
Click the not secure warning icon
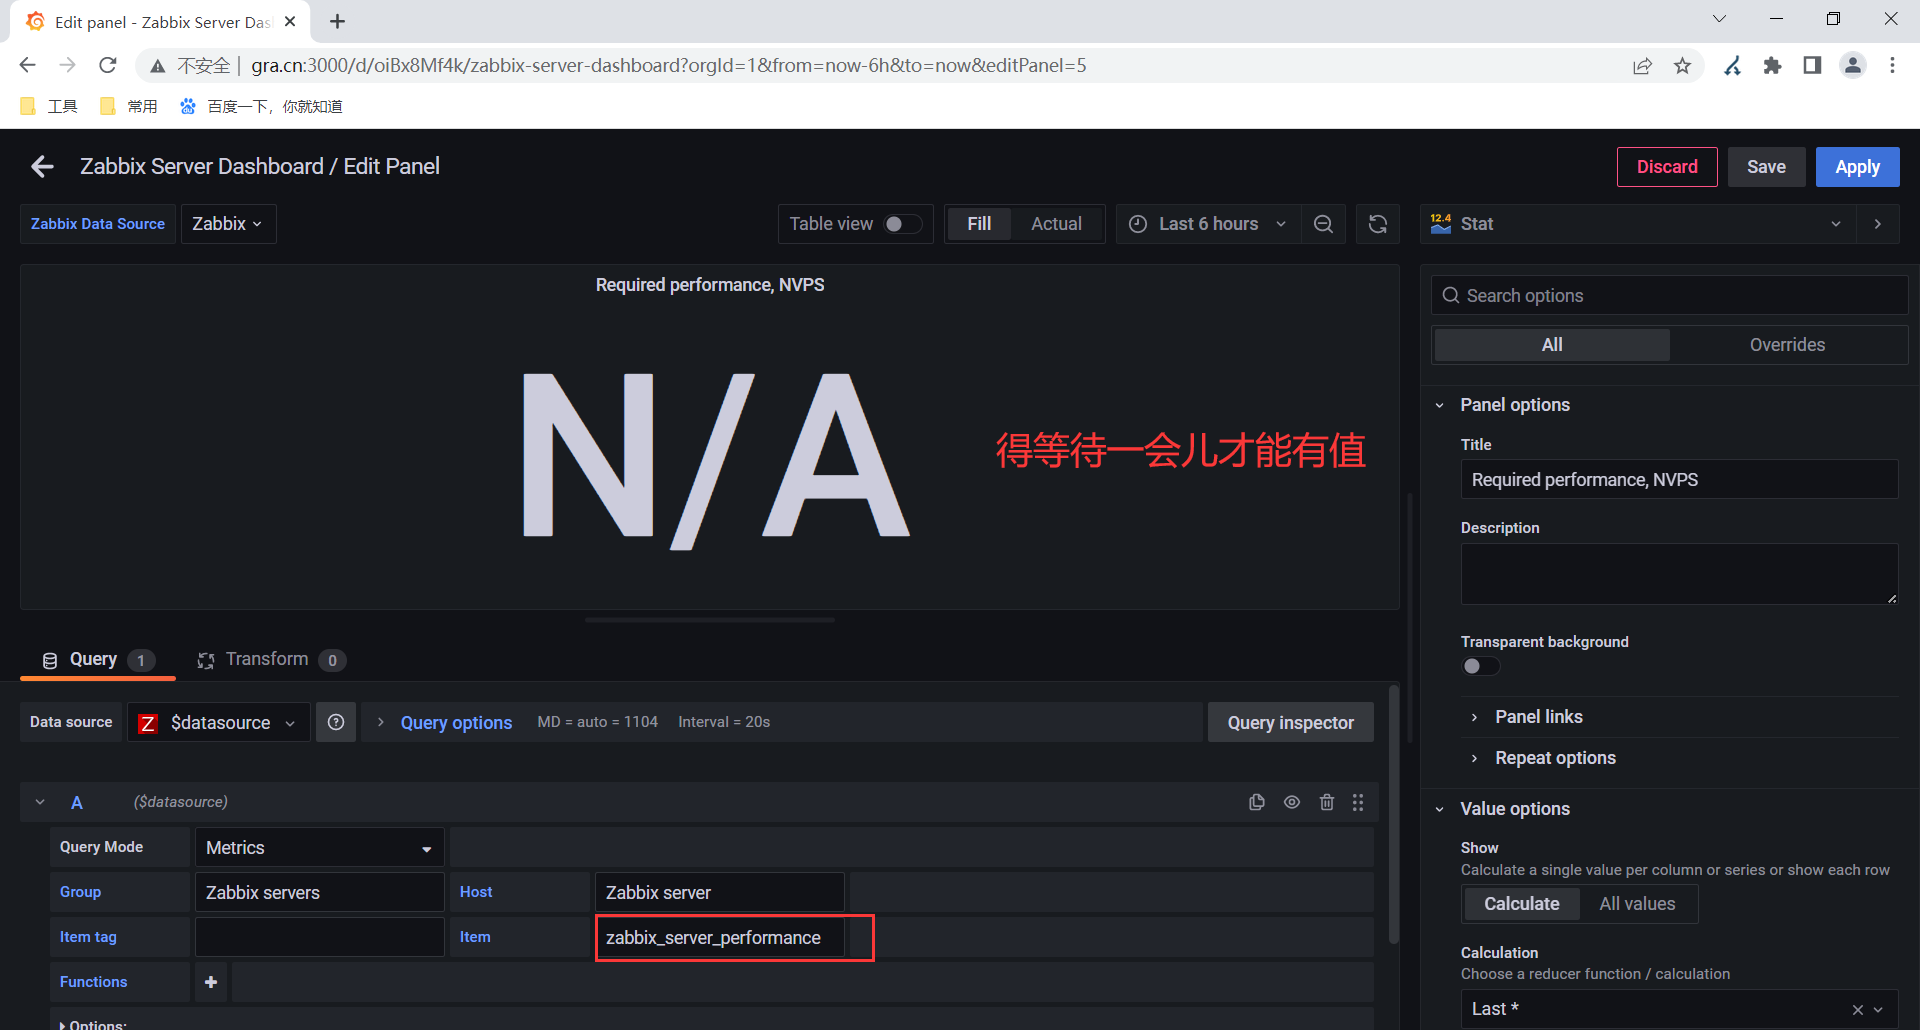tap(158, 66)
